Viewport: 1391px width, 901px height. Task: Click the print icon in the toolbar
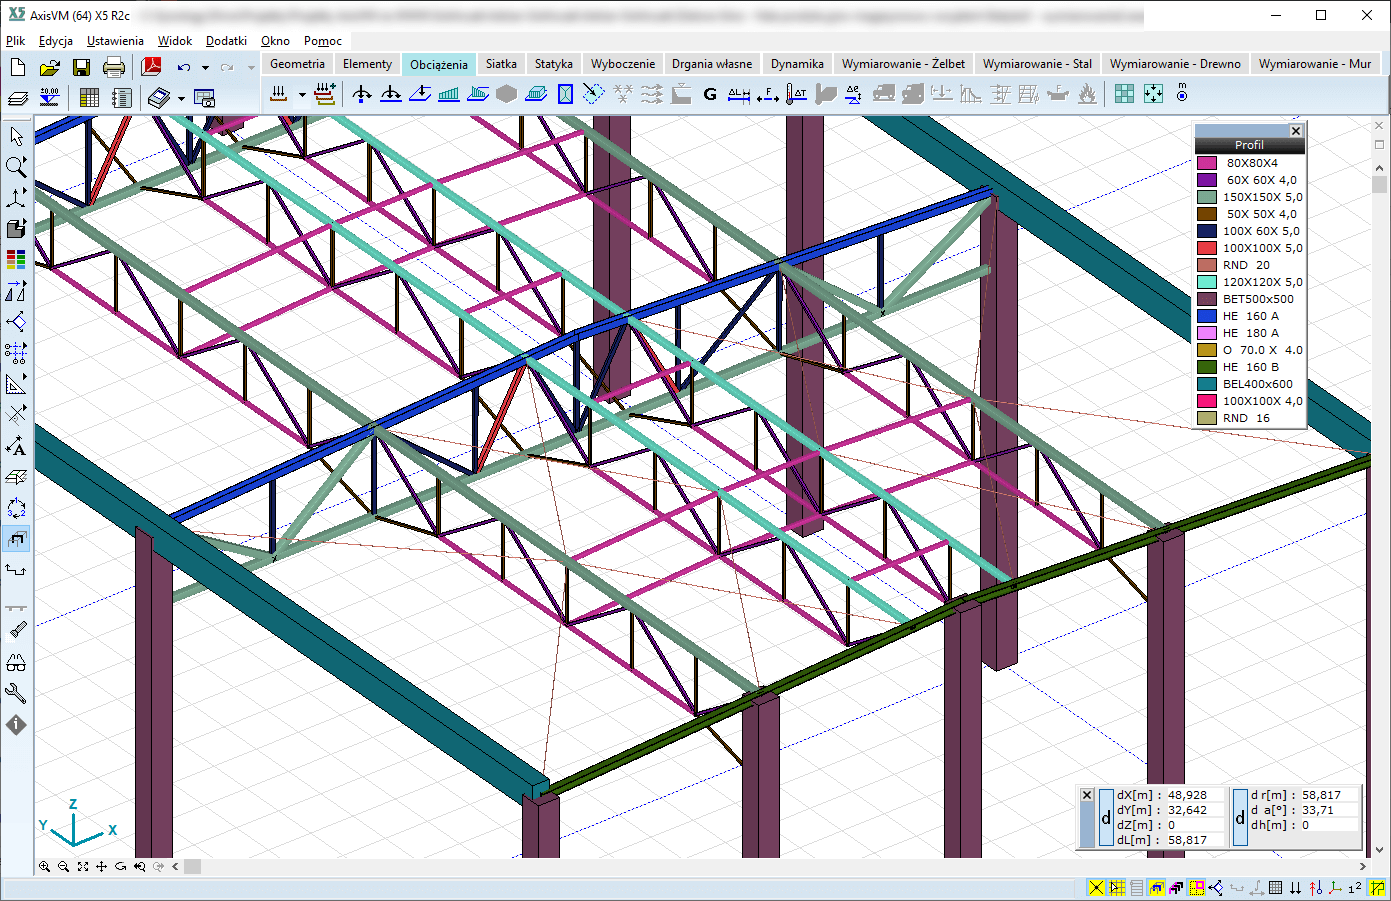pos(114,68)
